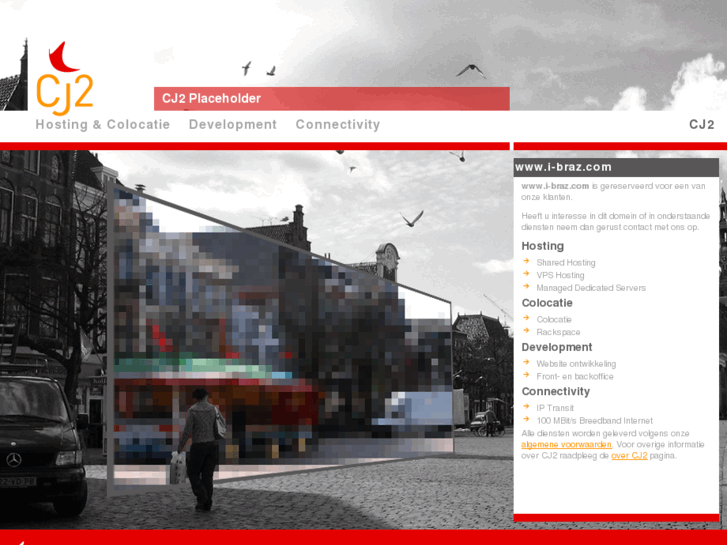Click the Development section heading in panel
727x545 pixels.
pyautogui.click(x=557, y=347)
